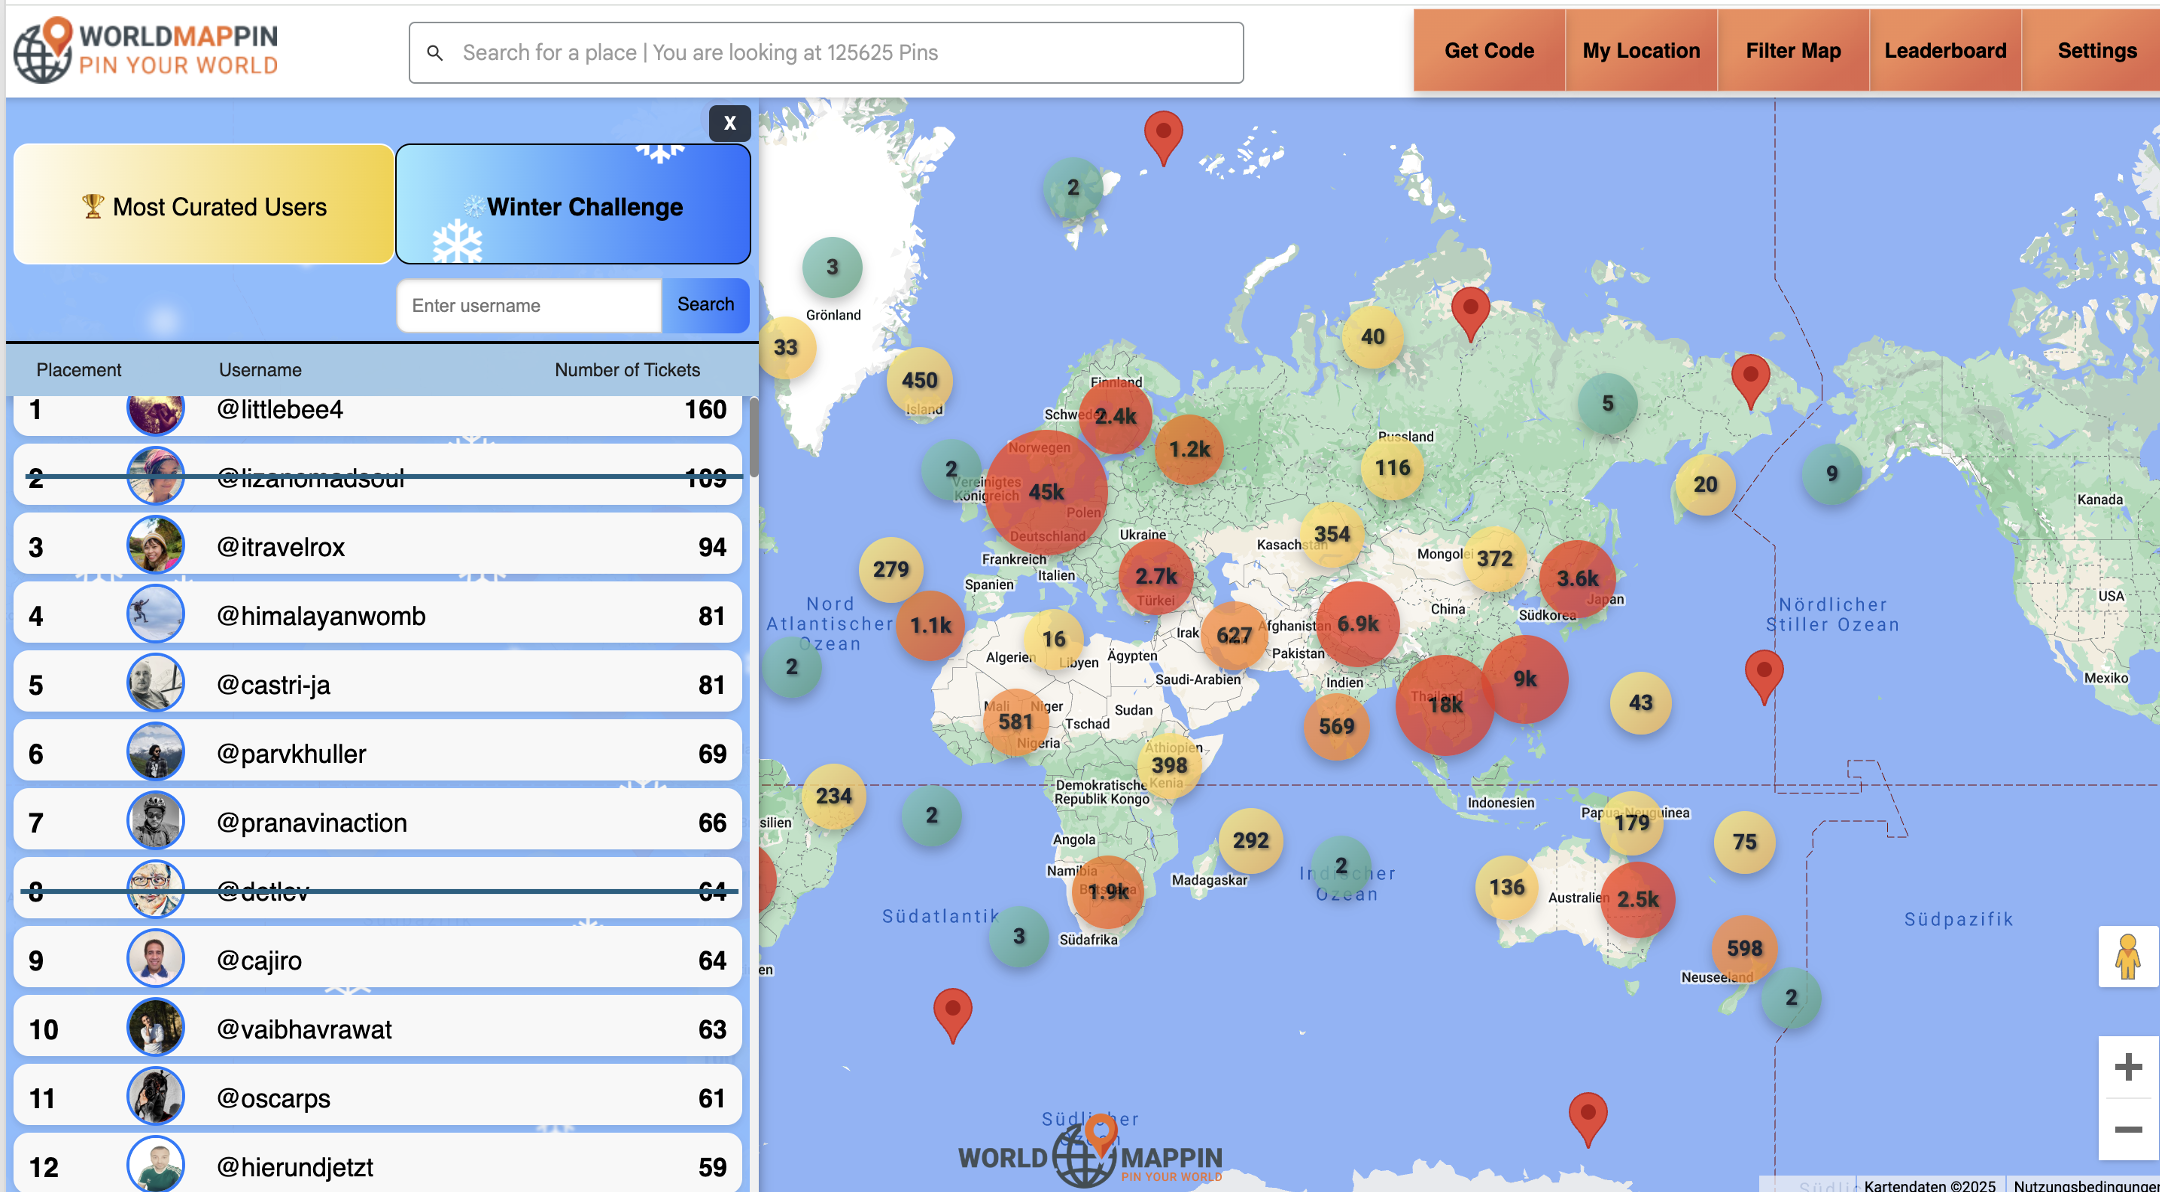Click the 2.4k cluster near Finland
The width and height of the screenshot is (2160, 1192).
coord(1115,417)
